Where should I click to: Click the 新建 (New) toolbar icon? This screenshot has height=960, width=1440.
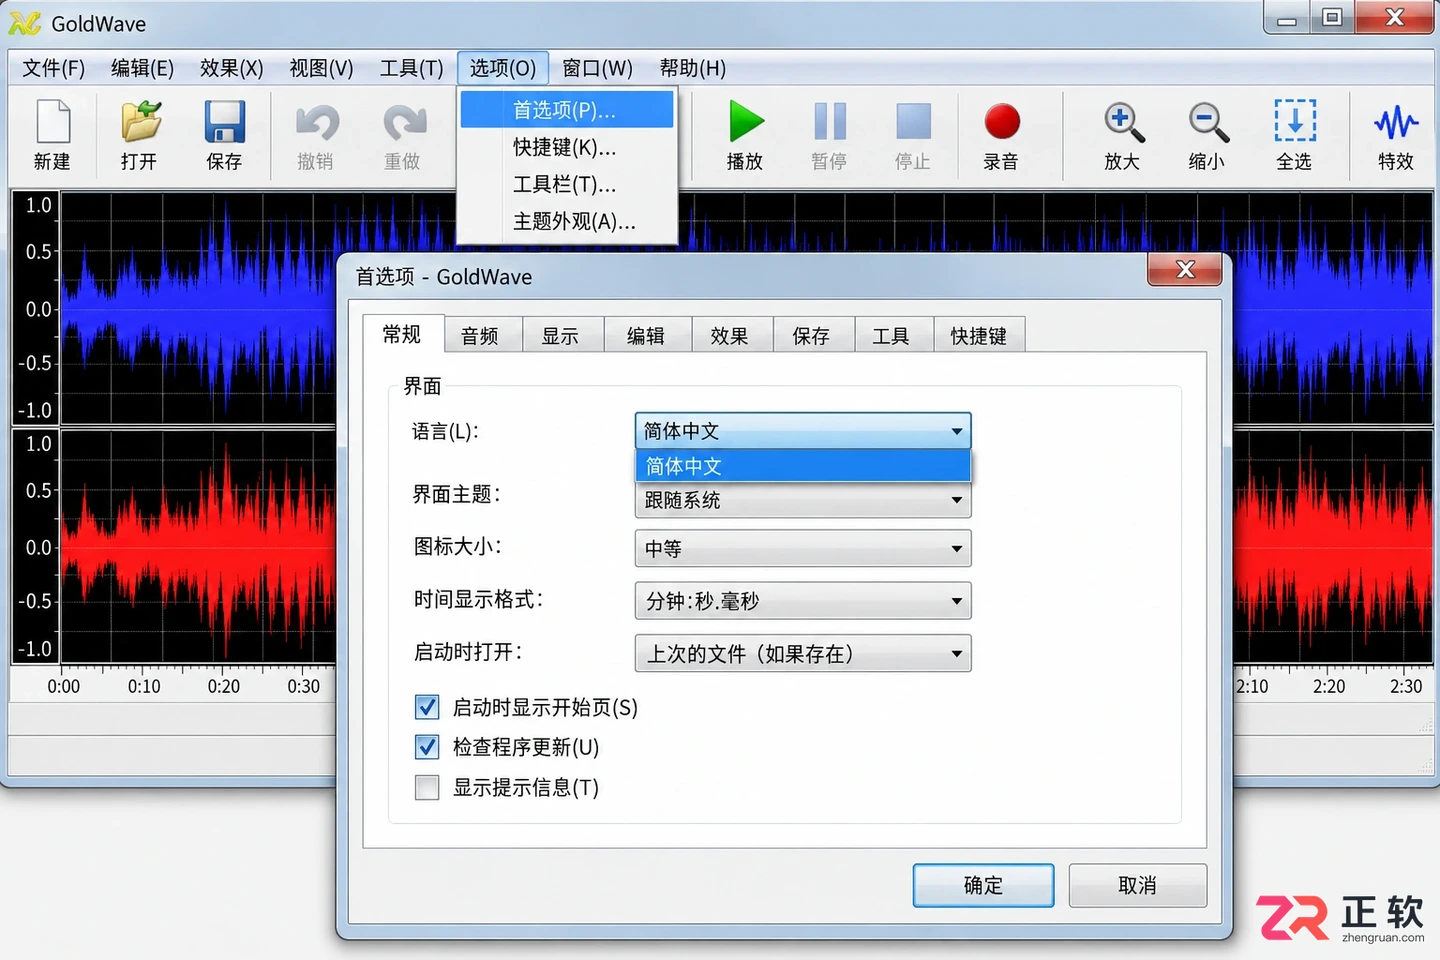(53, 122)
